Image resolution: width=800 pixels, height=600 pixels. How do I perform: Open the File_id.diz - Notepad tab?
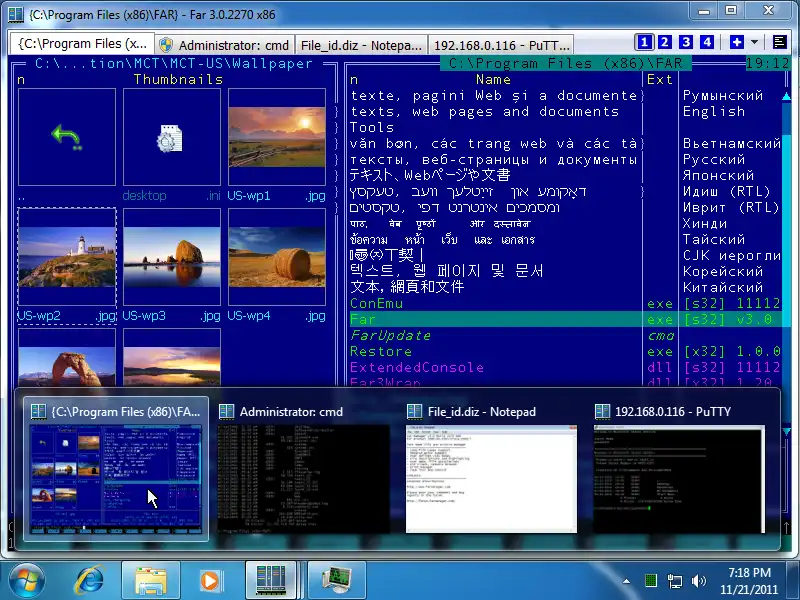[361, 45]
